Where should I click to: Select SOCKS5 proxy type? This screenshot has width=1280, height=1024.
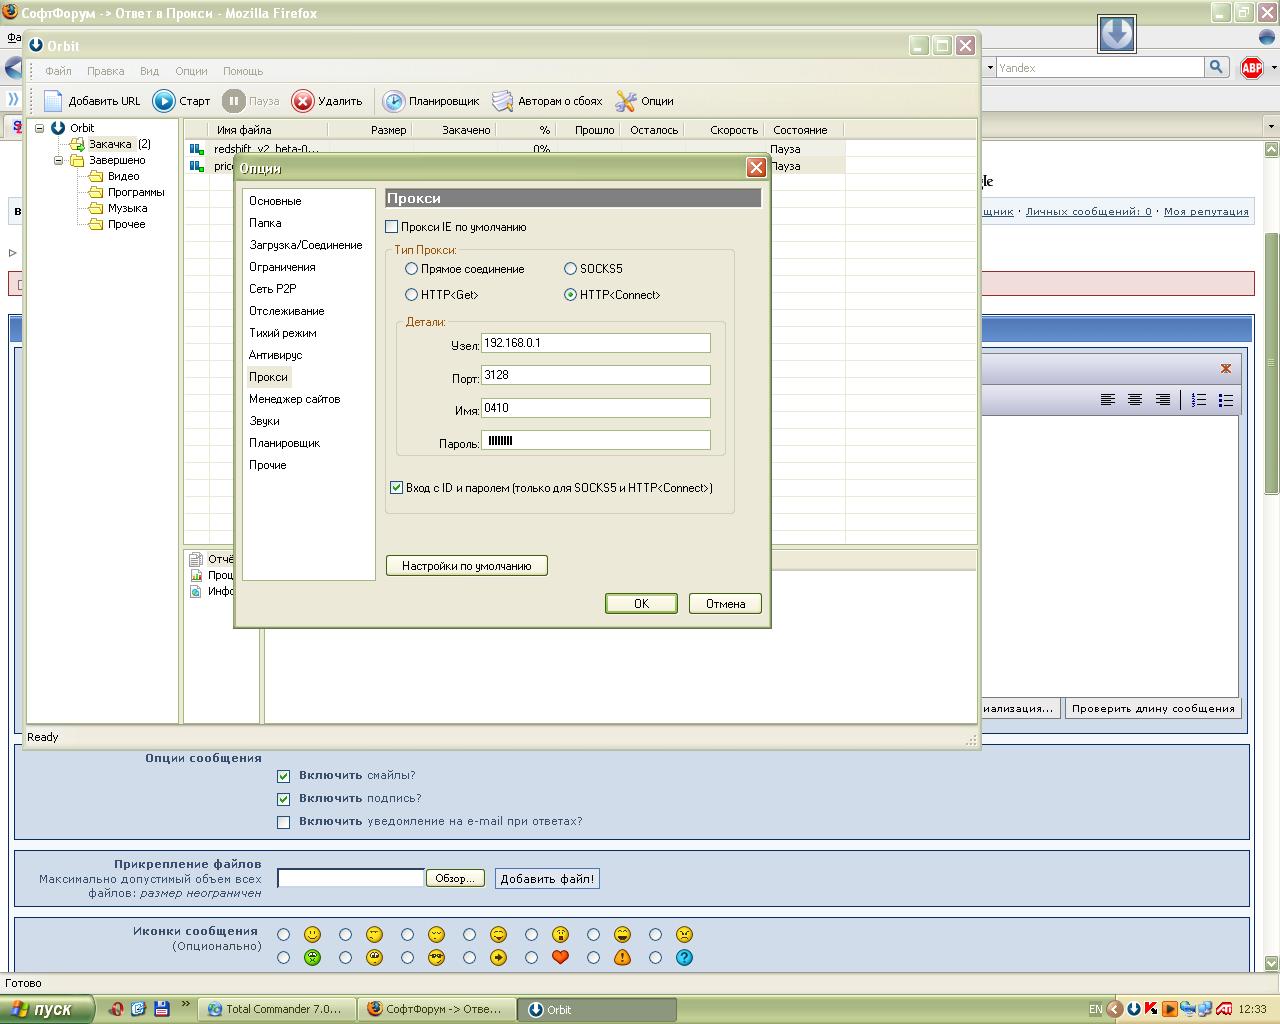[x=570, y=269]
